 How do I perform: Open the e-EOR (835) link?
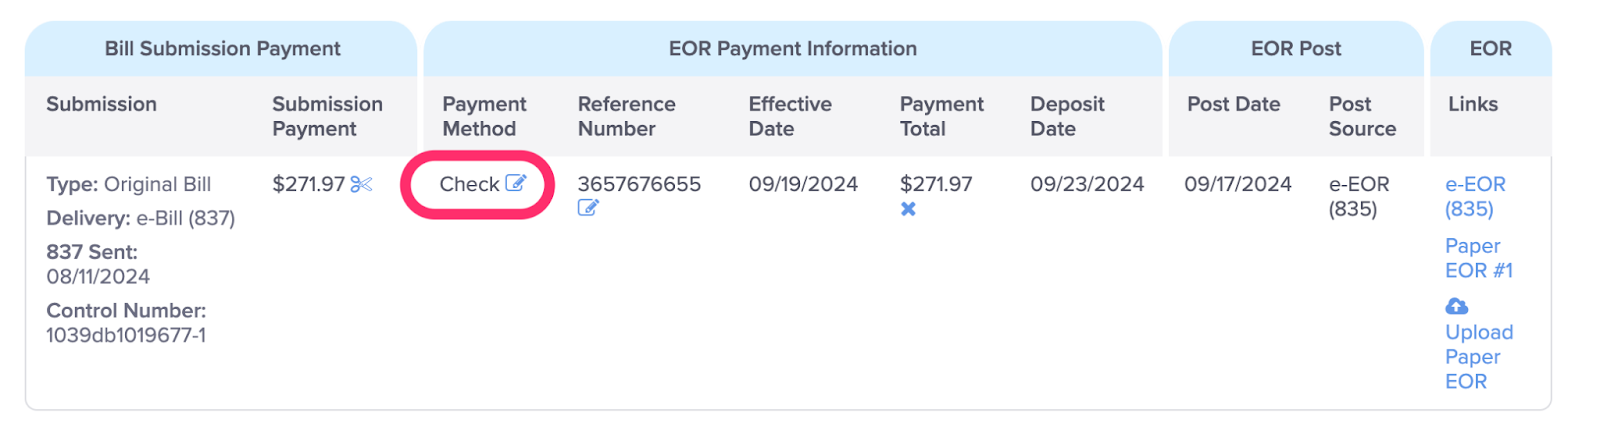click(1475, 196)
